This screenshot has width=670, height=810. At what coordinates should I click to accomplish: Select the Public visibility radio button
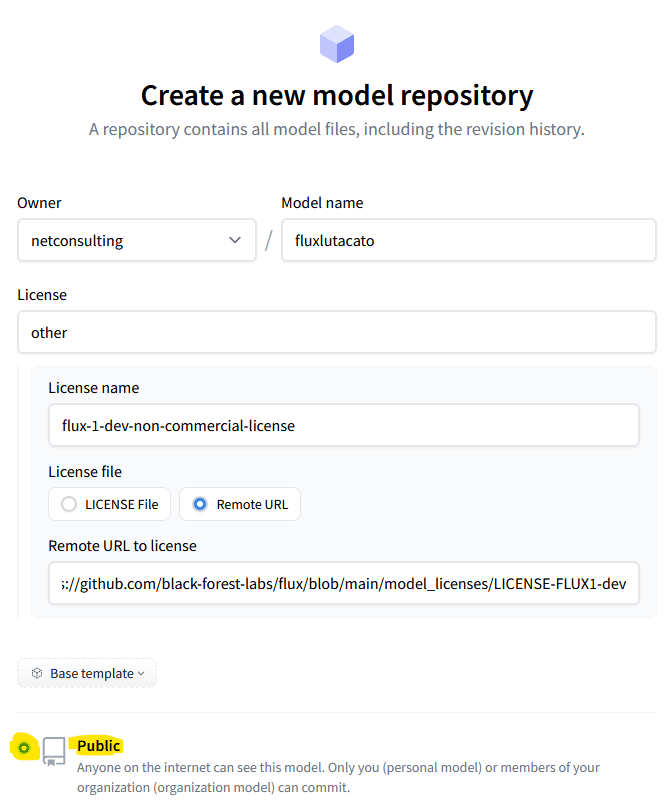(x=24, y=747)
